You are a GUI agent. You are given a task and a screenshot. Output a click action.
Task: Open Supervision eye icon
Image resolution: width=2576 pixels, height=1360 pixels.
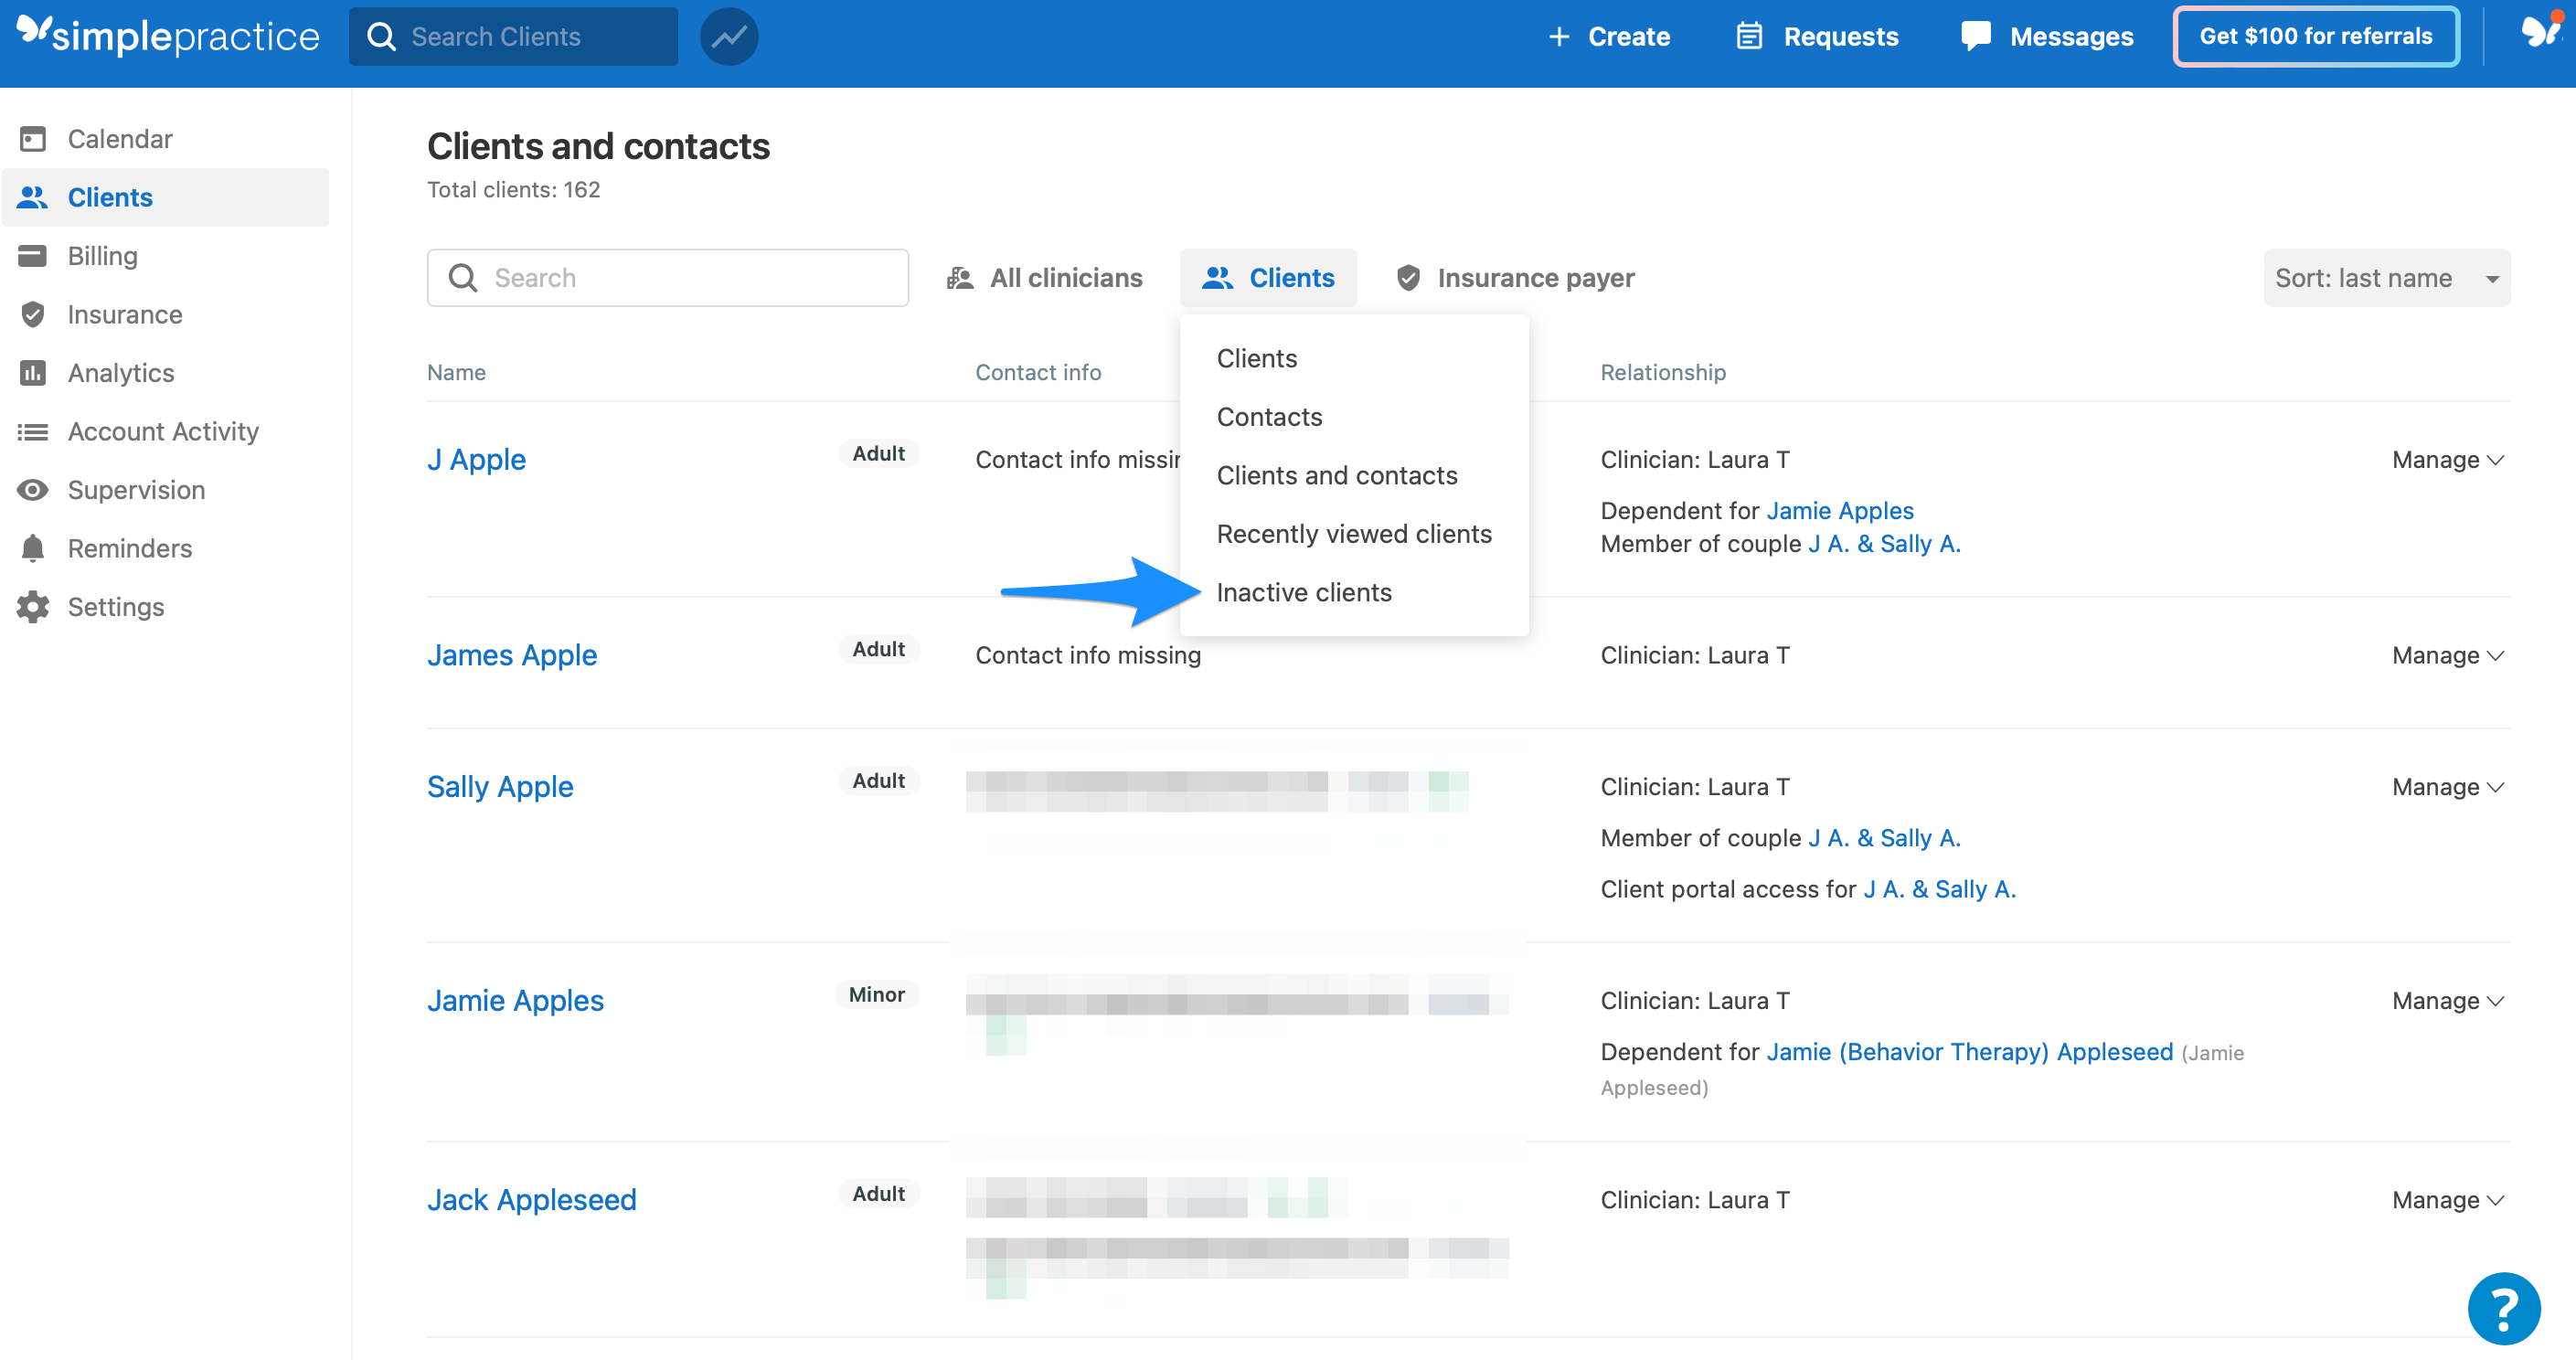[33, 489]
